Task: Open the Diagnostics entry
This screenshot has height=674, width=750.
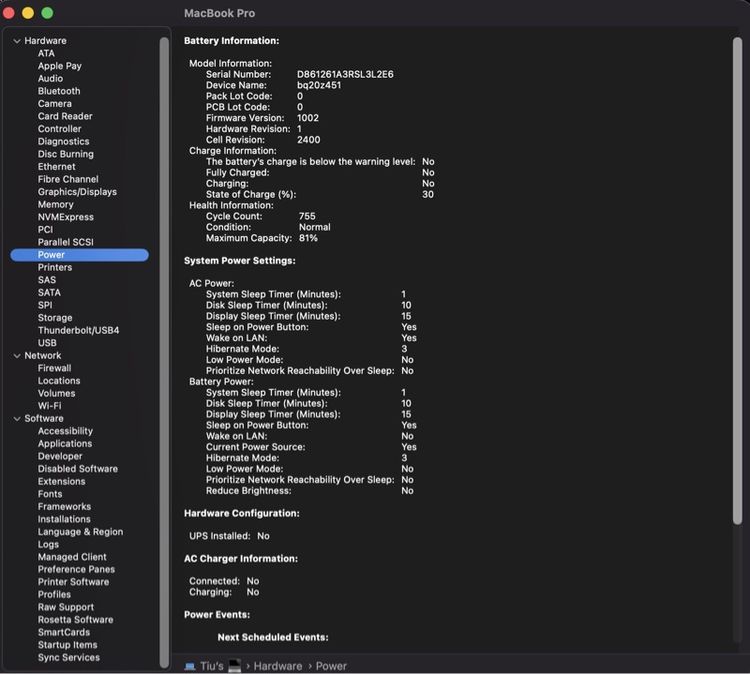Action: pyautogui.click(x=63, y=142)
